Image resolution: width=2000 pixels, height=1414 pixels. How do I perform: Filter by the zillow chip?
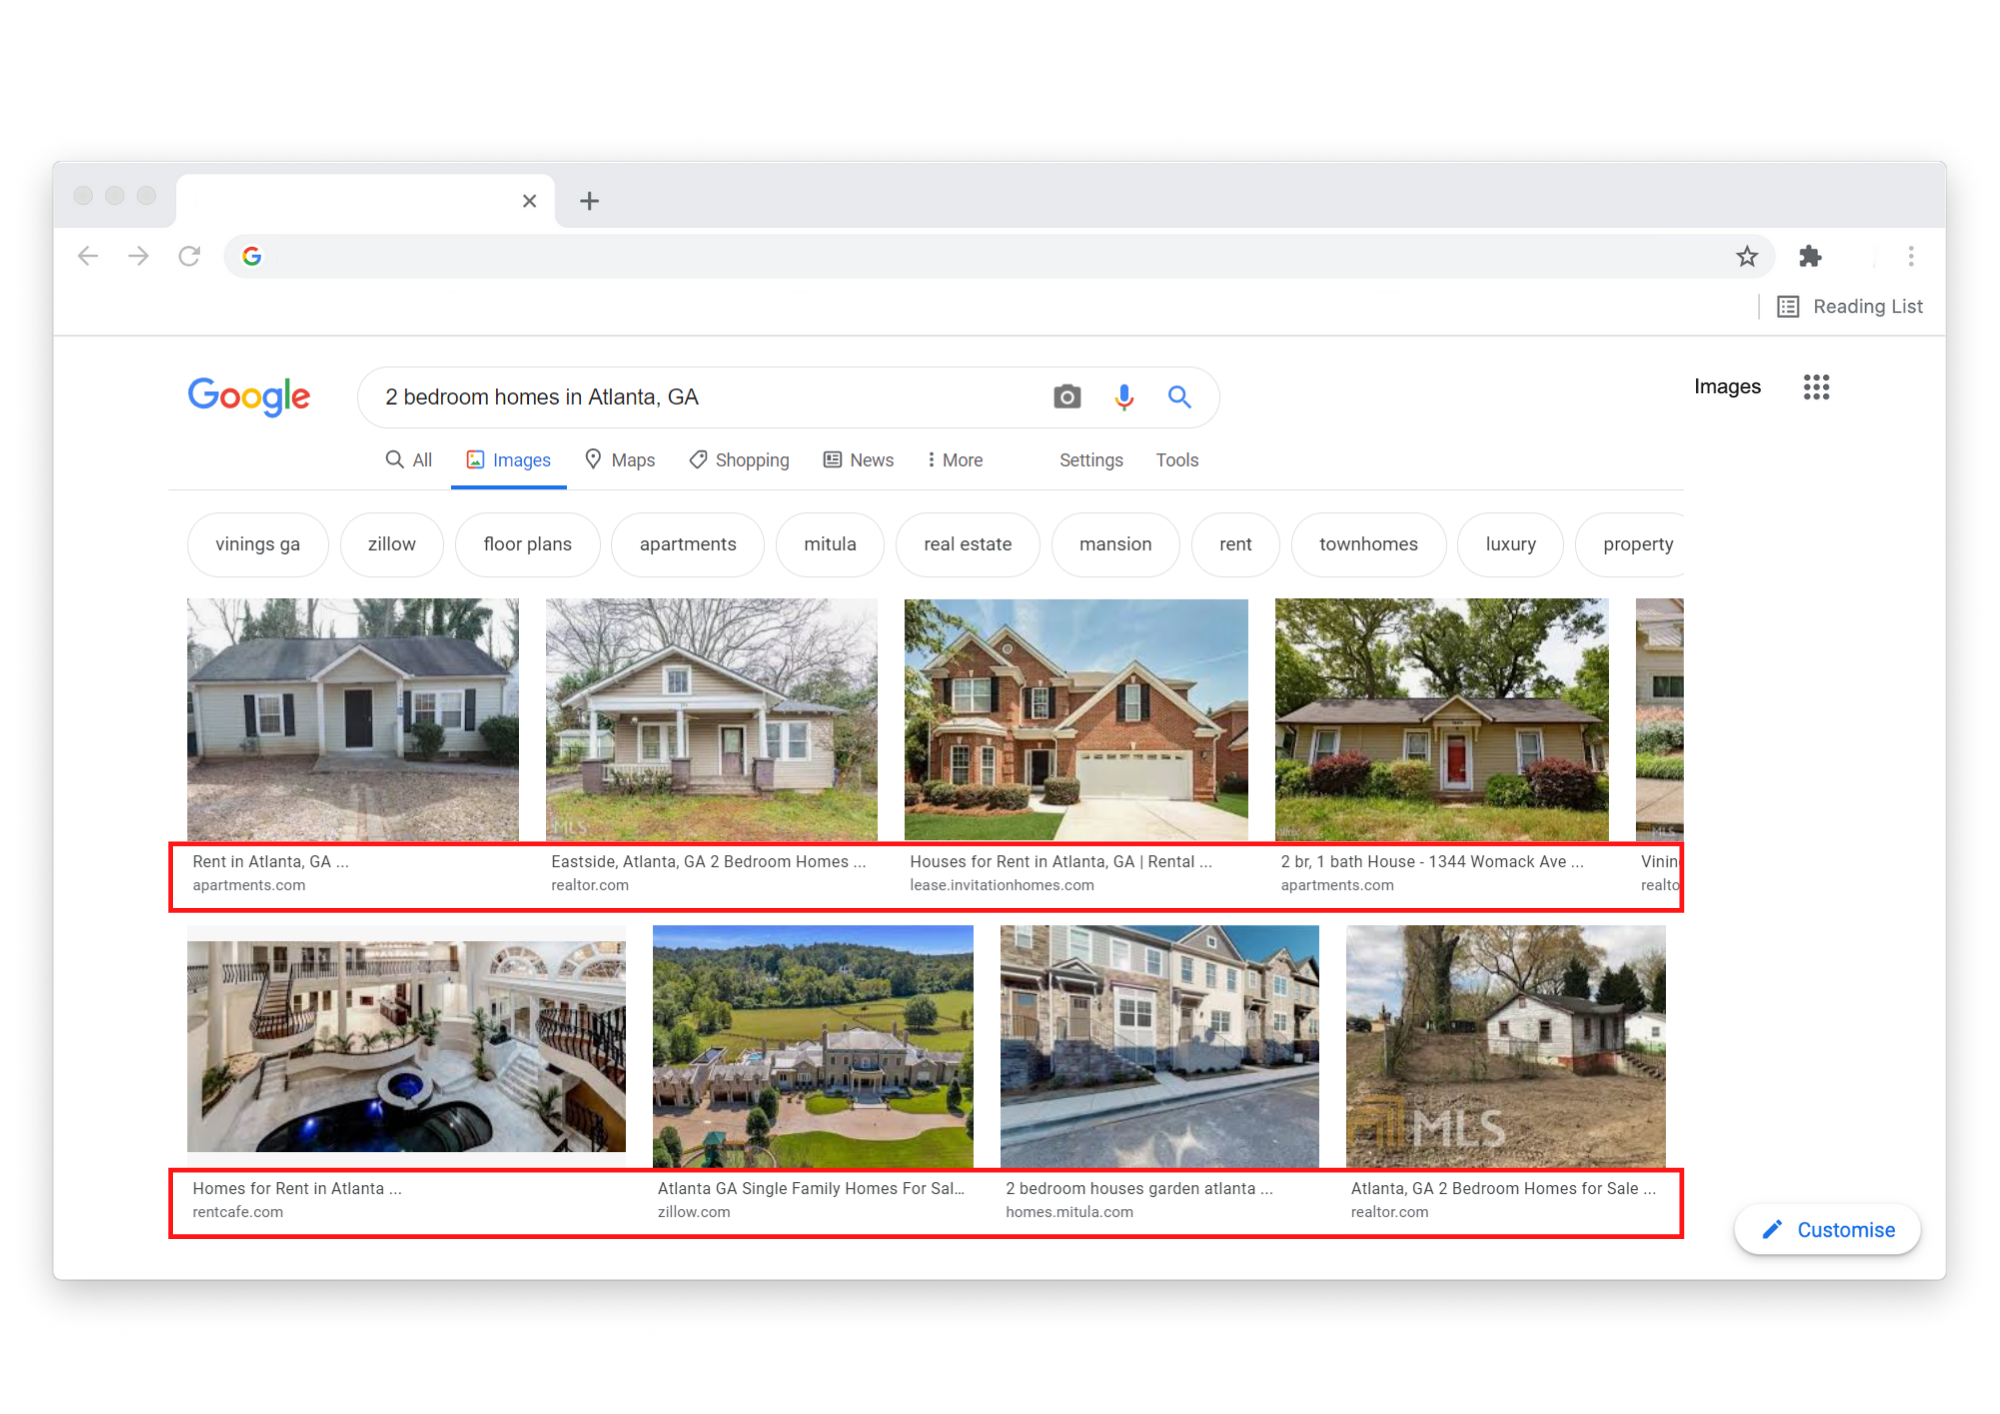point(391,544)
